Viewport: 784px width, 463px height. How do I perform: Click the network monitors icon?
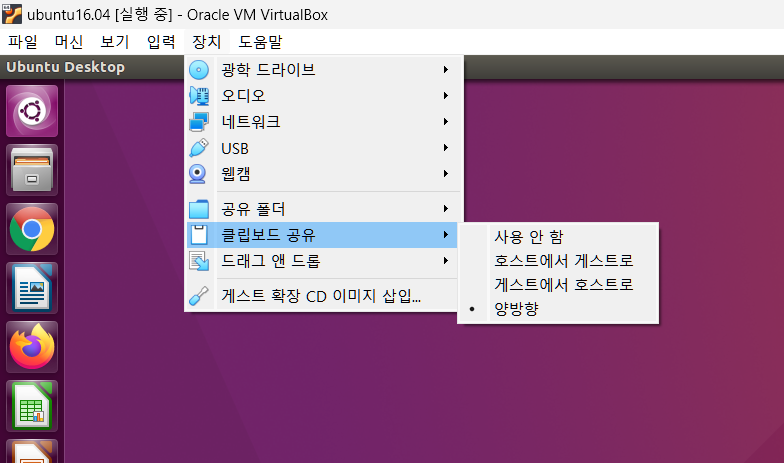pos(199,122)
